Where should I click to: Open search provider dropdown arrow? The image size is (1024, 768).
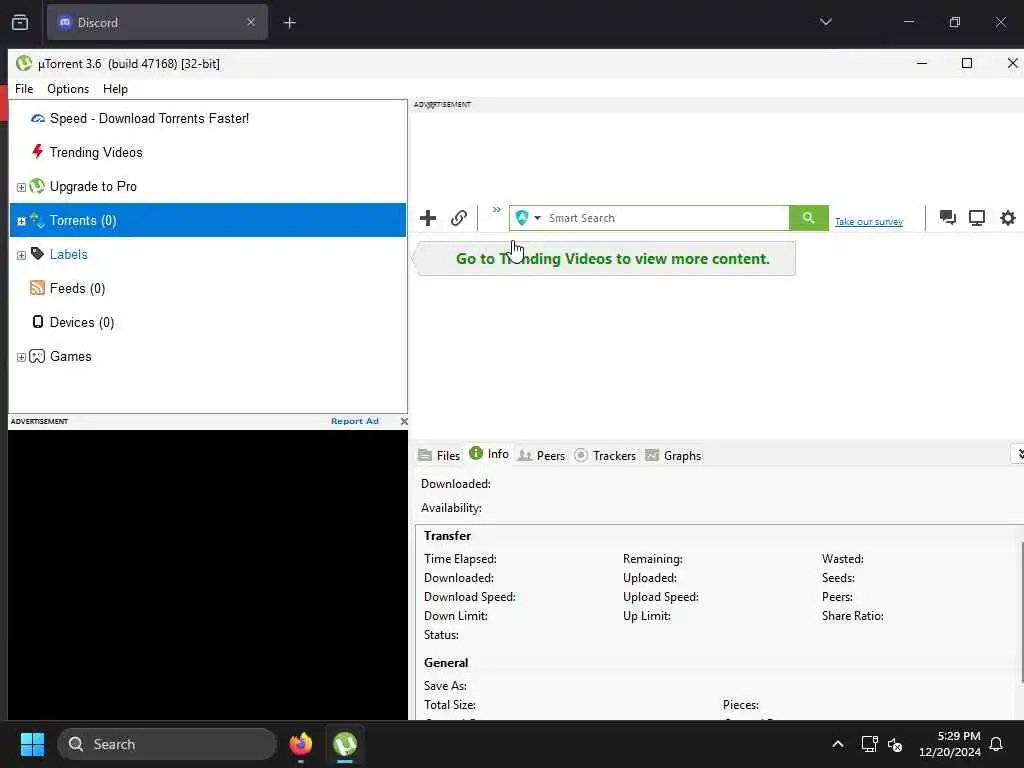[537, 218]
